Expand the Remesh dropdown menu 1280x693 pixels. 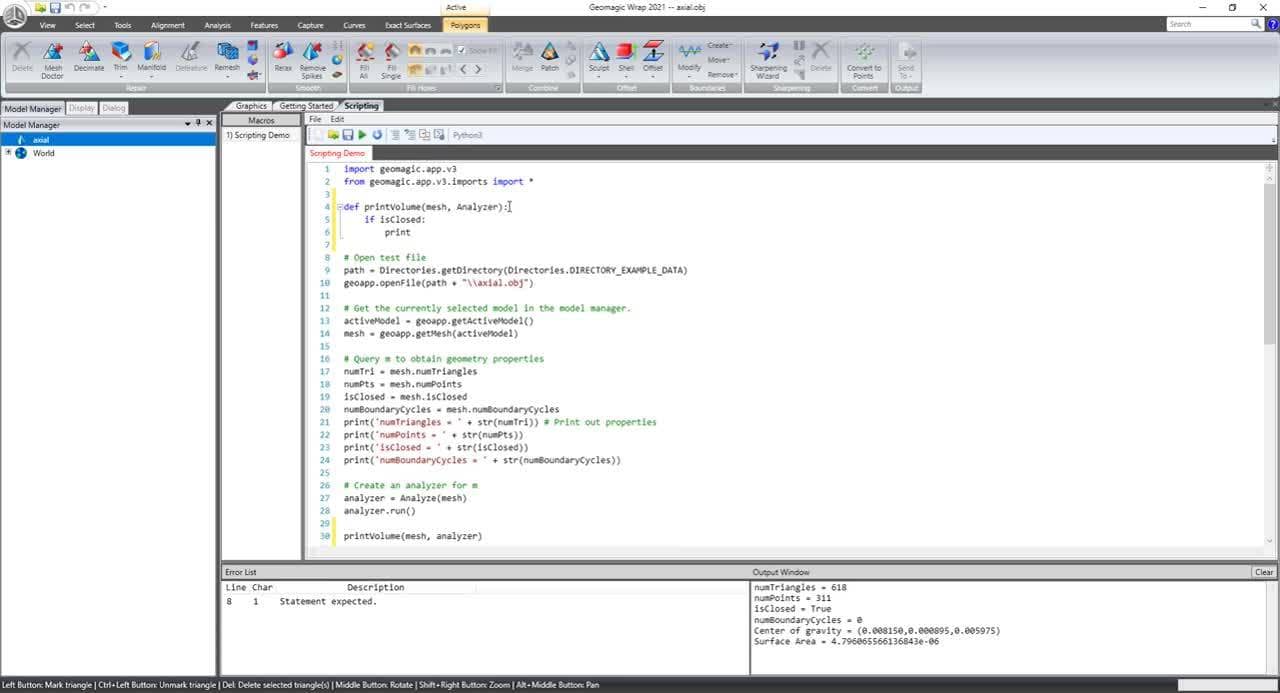(227, 76)
